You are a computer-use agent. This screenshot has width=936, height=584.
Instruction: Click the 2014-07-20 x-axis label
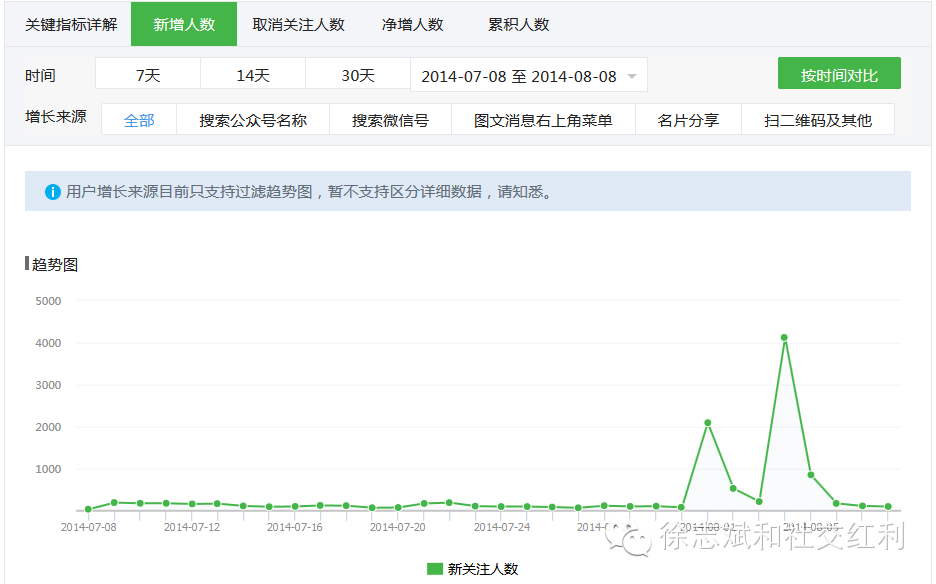(x=398, y=527)
